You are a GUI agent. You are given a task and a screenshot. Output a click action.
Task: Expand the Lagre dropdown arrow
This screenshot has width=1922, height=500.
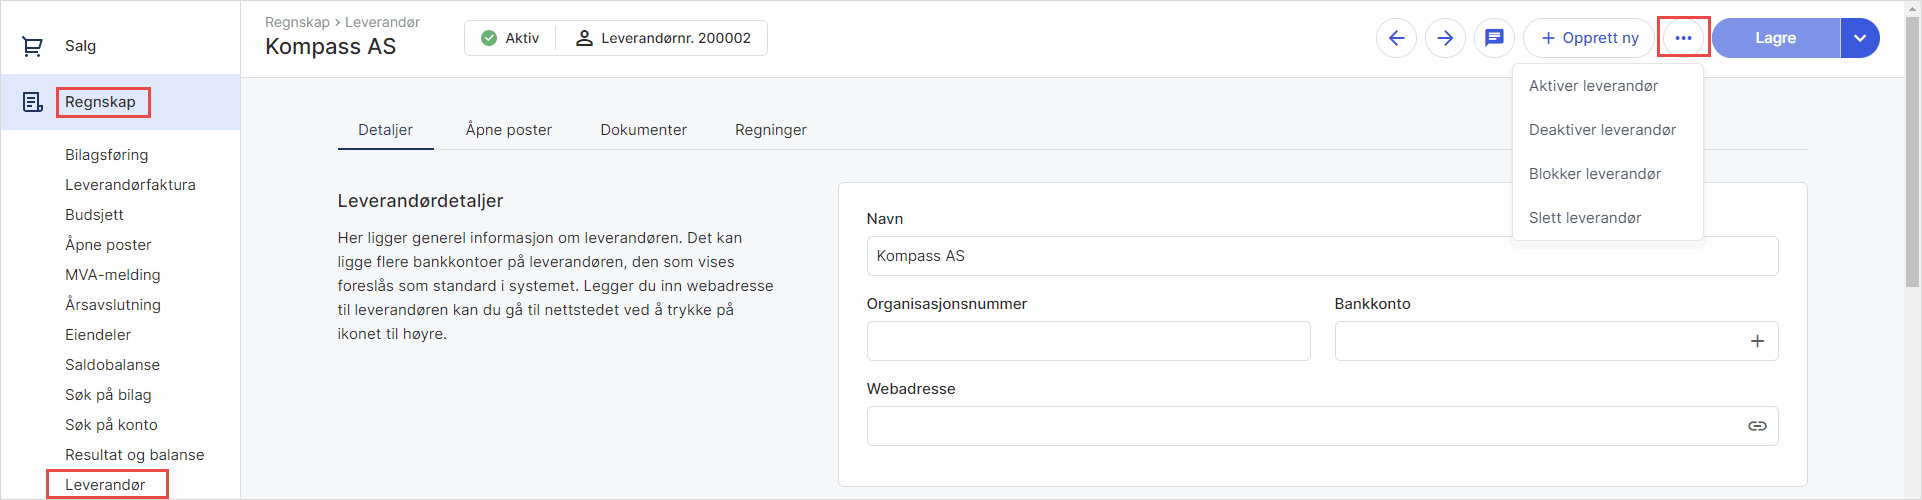[x=1860, y=38]
